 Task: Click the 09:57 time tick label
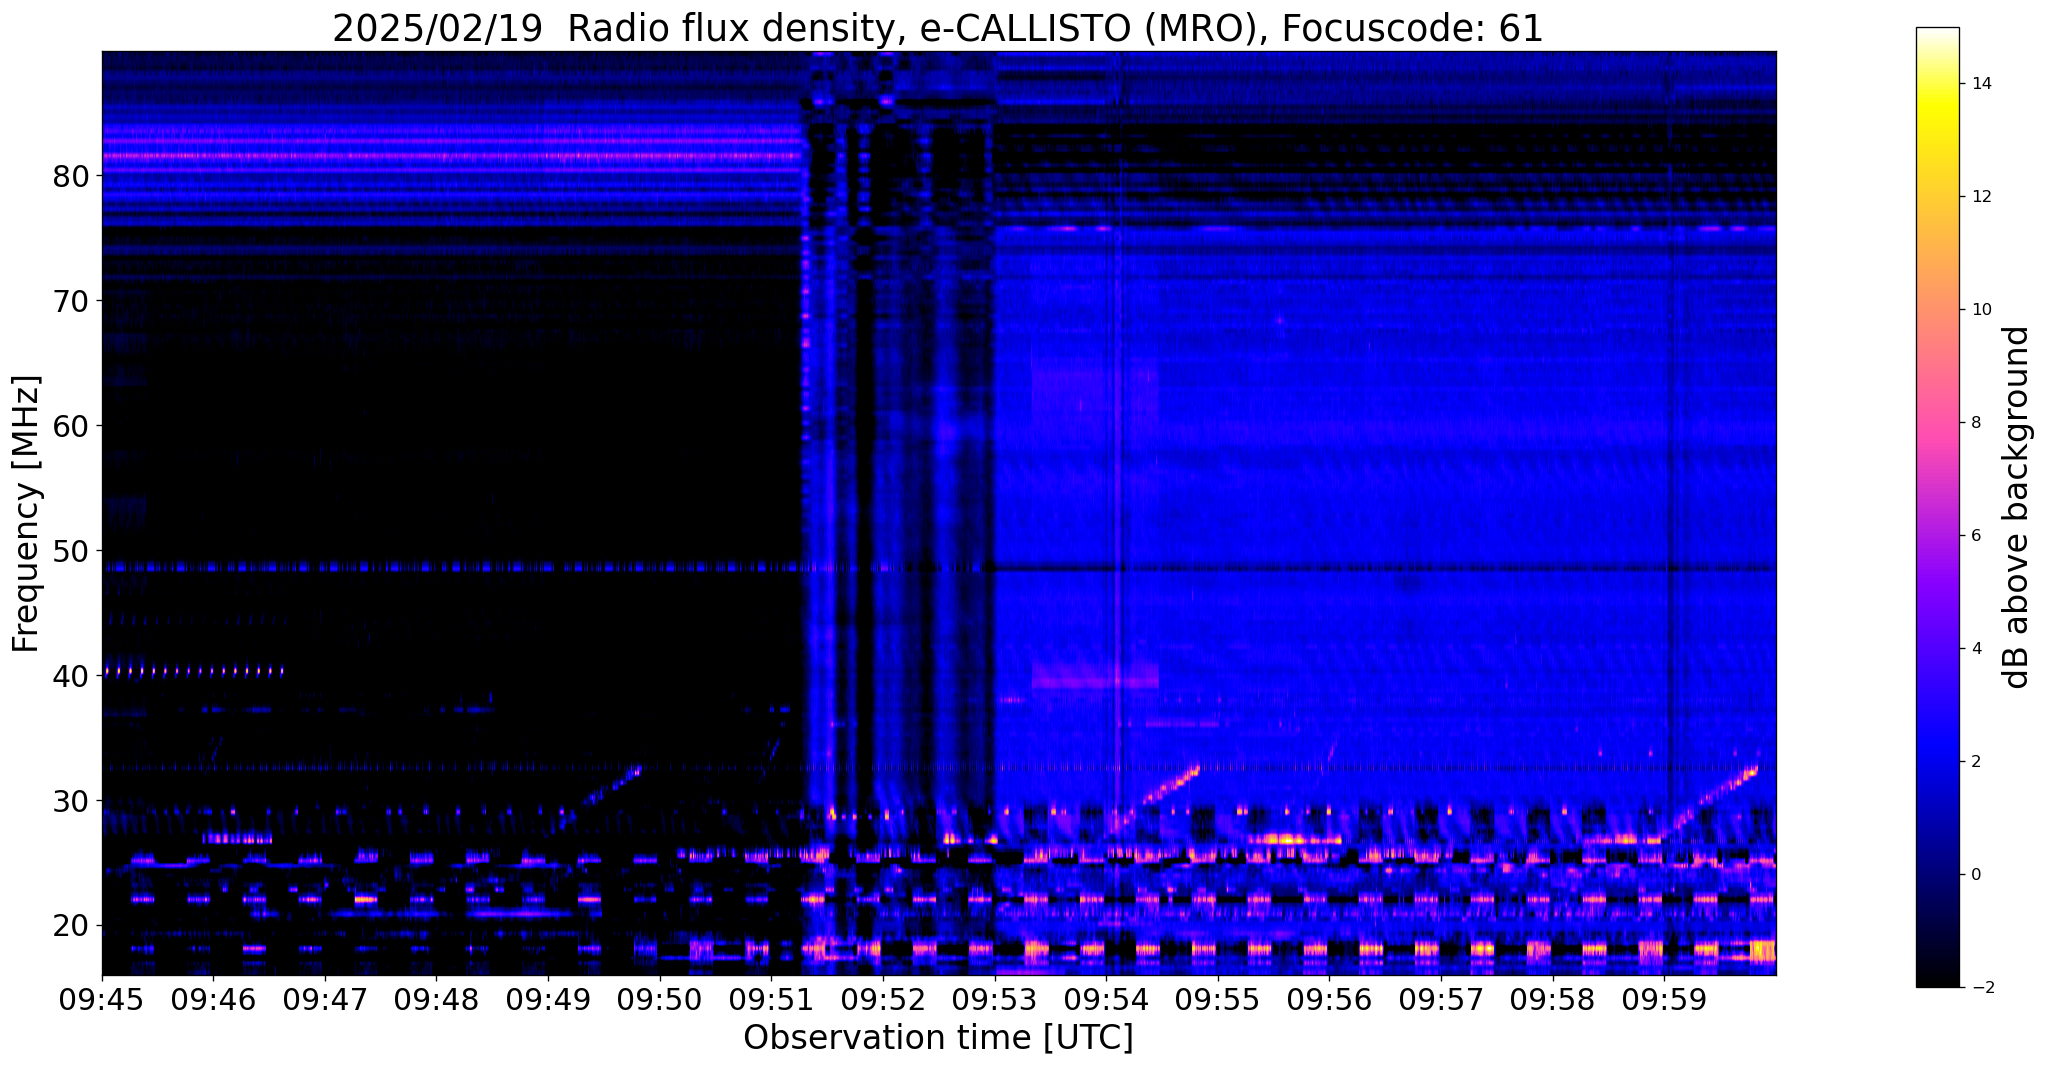[1440, 1000]
